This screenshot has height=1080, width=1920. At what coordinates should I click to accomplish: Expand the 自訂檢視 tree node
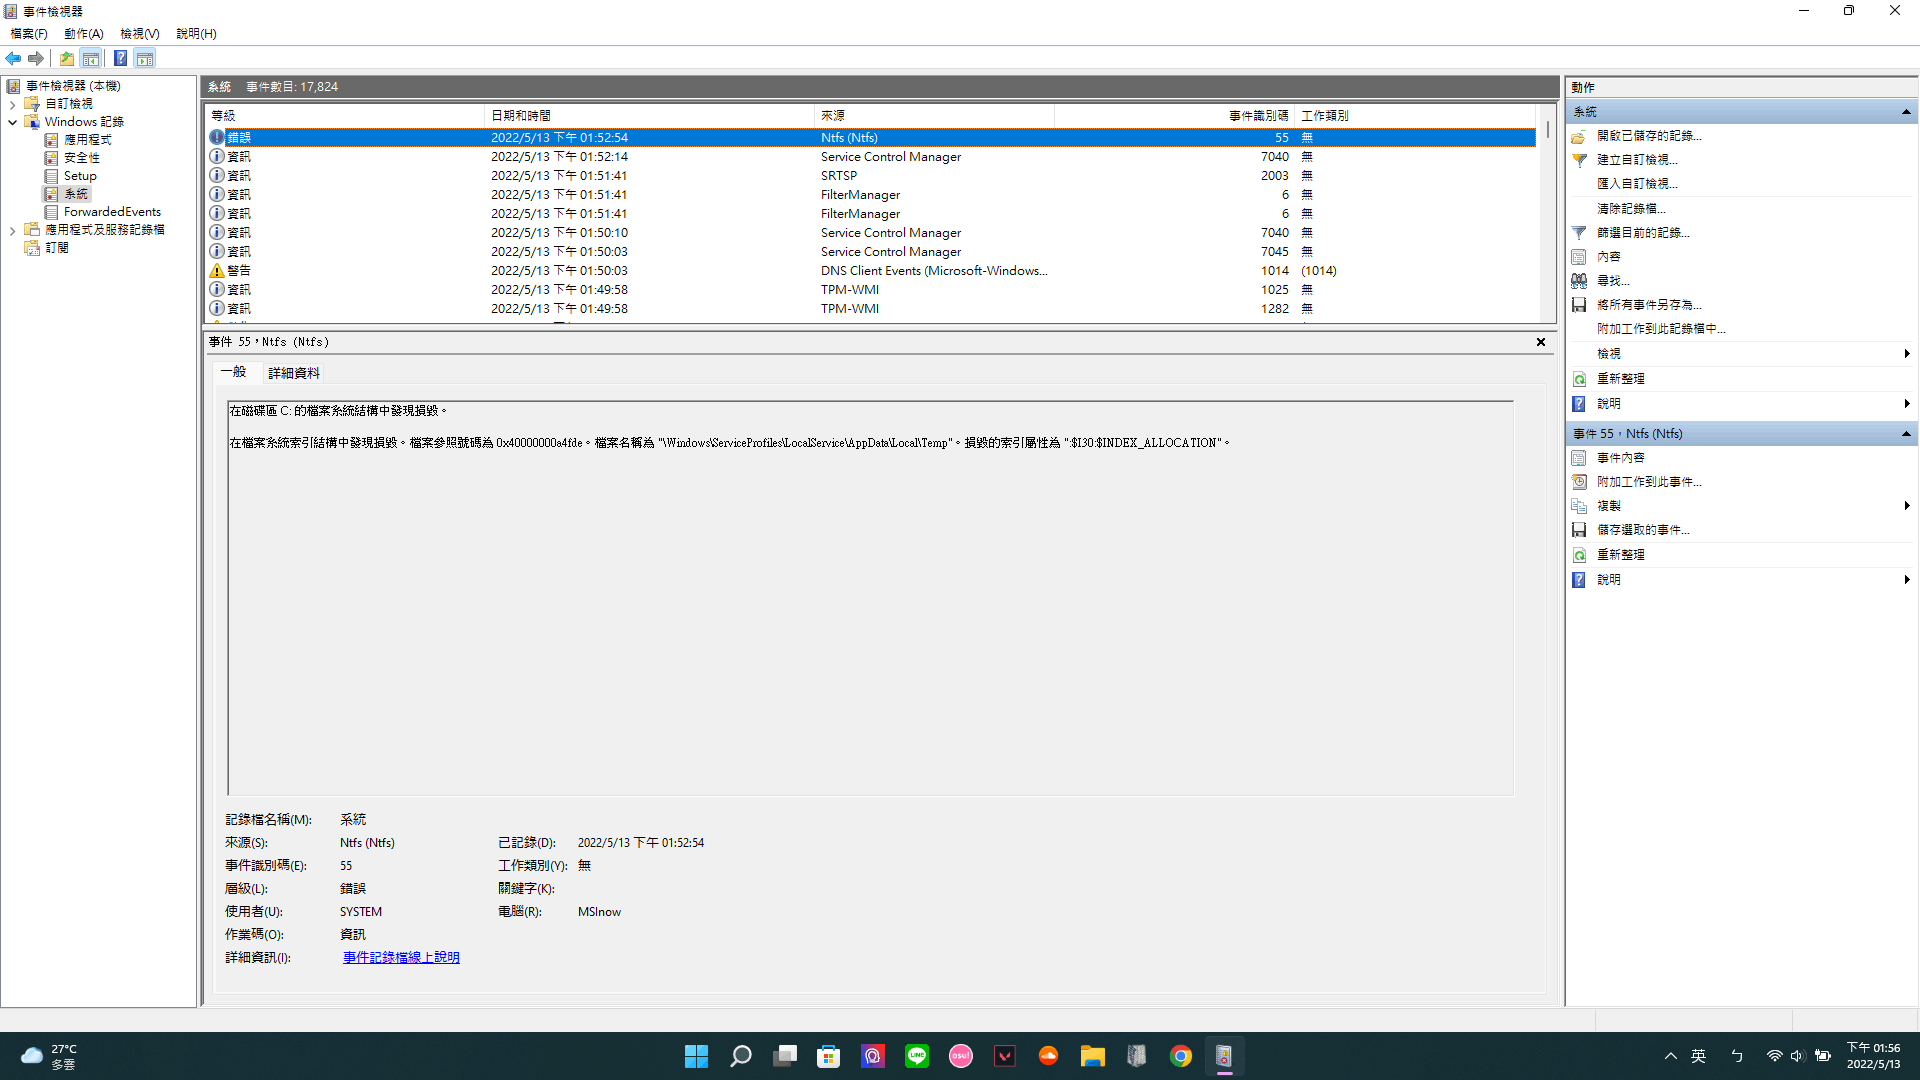point(12,104)
